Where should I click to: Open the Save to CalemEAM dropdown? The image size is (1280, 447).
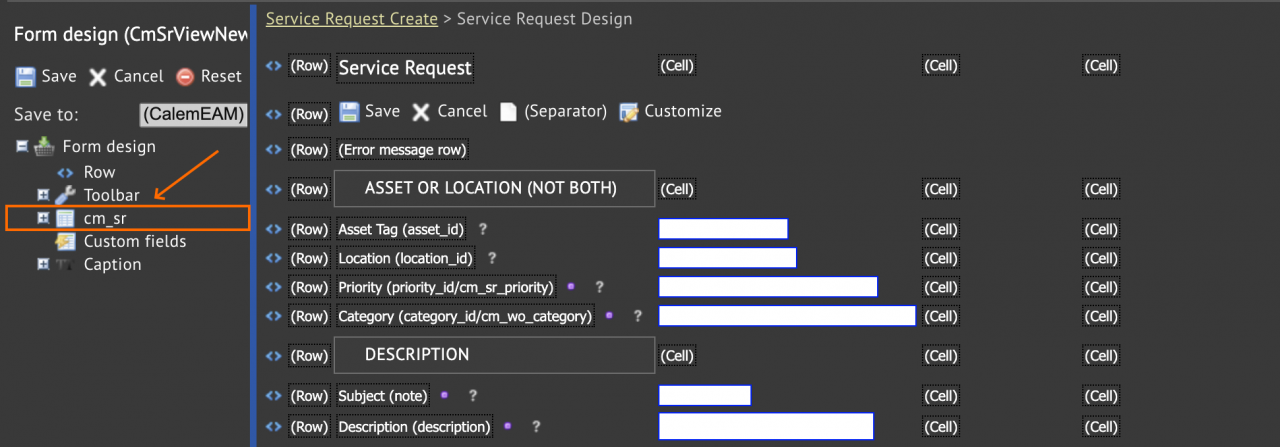tap(193, 115)
